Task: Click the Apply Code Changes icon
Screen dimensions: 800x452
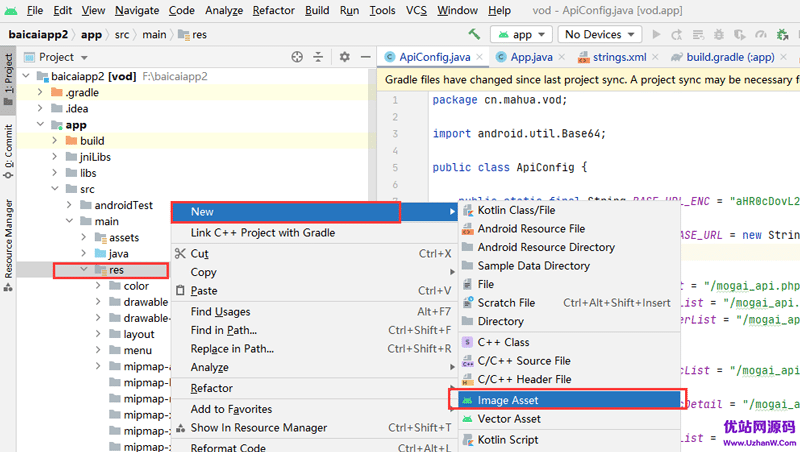Action: click(698, 34)
